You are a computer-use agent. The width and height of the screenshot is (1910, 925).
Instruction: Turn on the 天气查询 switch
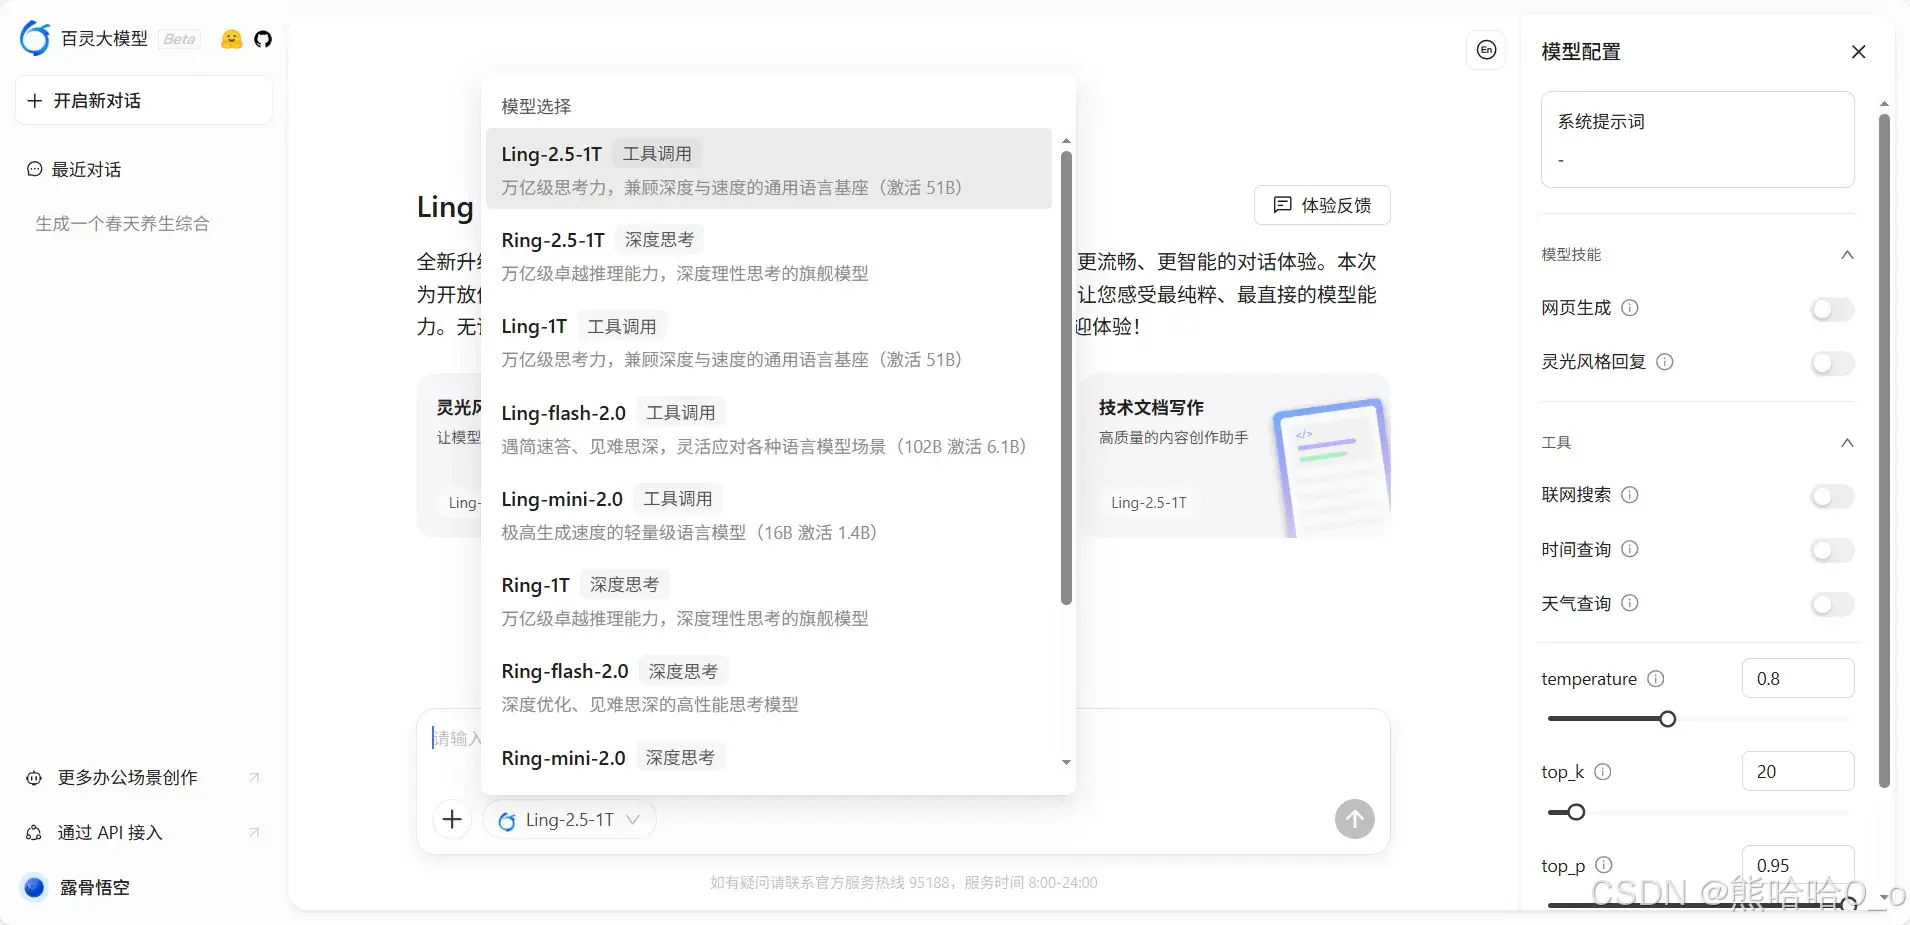(x=1833, y=605)
